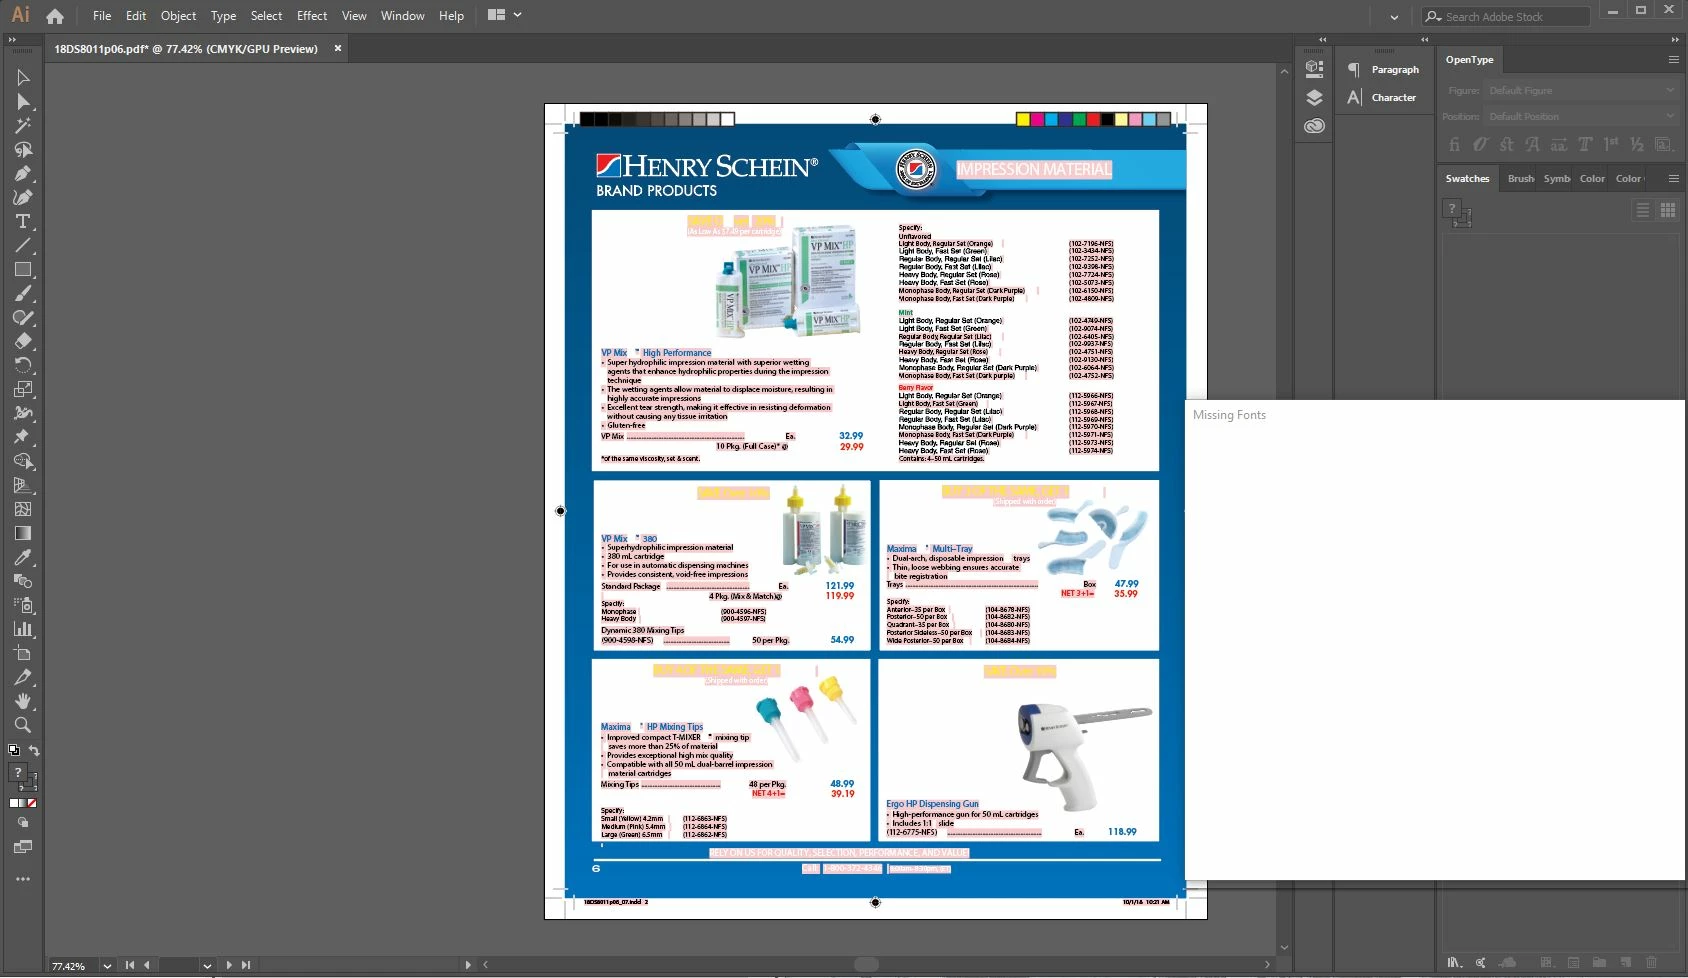
Task: Switch to the Brush tab
Action: coord(1521,179)
